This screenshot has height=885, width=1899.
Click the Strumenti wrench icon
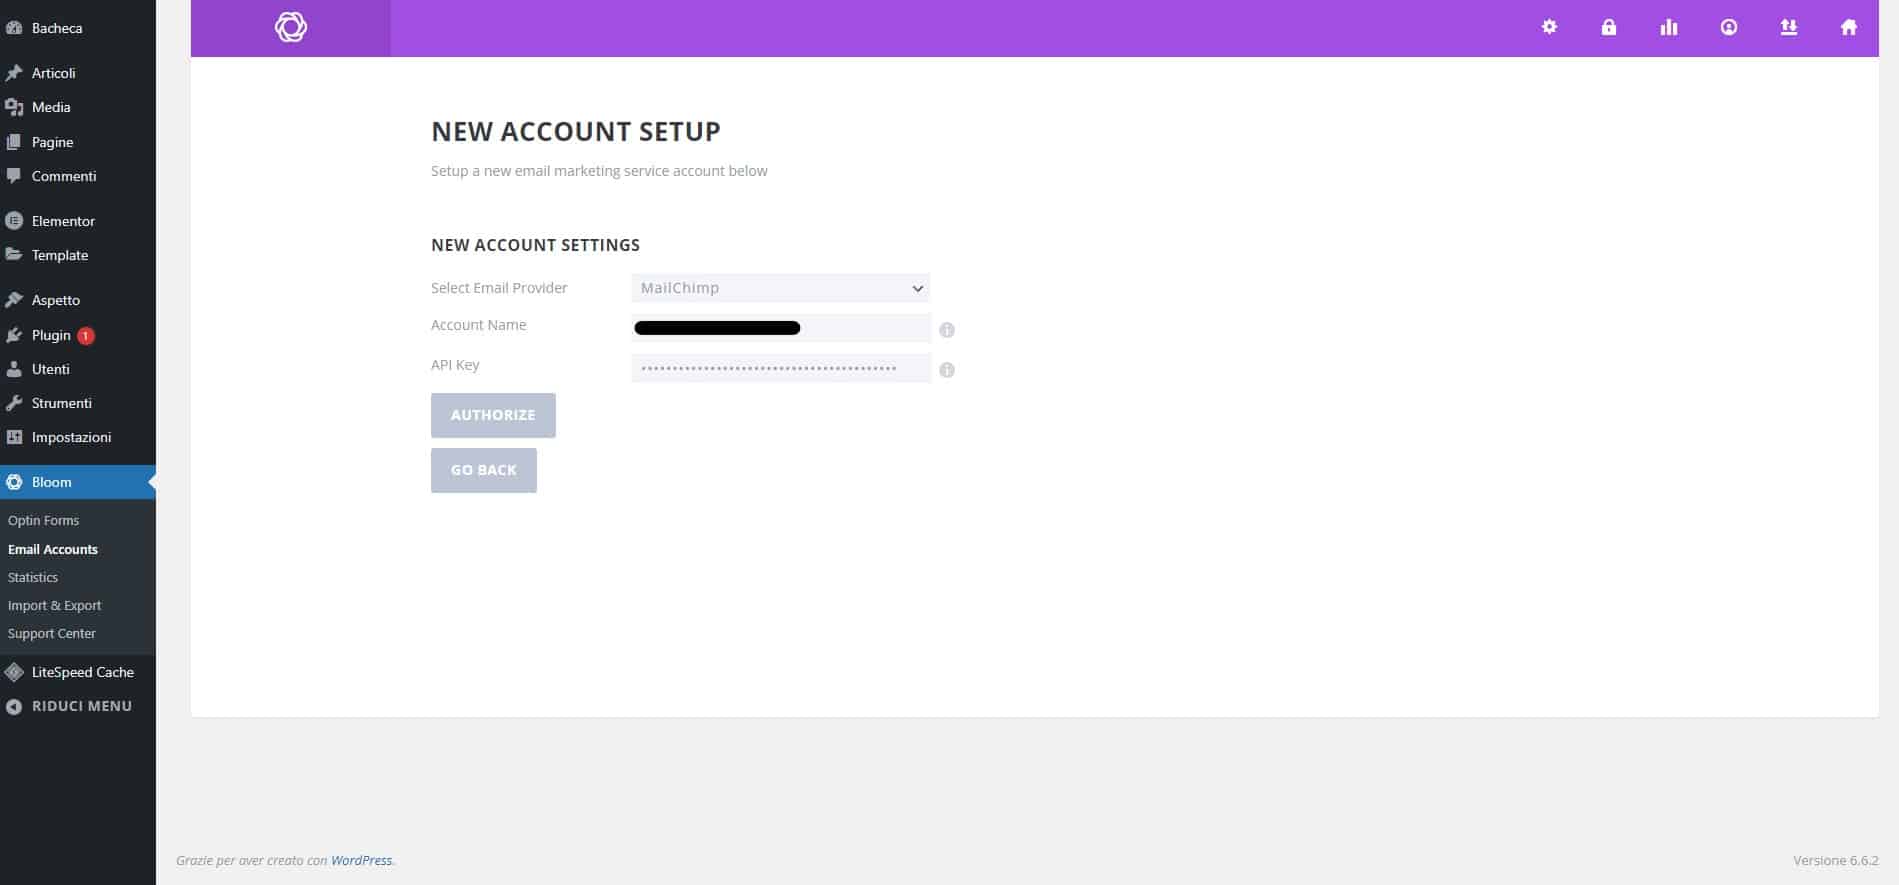[14, 403]
